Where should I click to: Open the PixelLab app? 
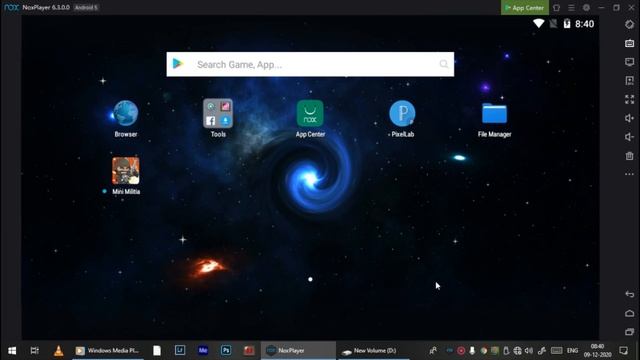402,113
